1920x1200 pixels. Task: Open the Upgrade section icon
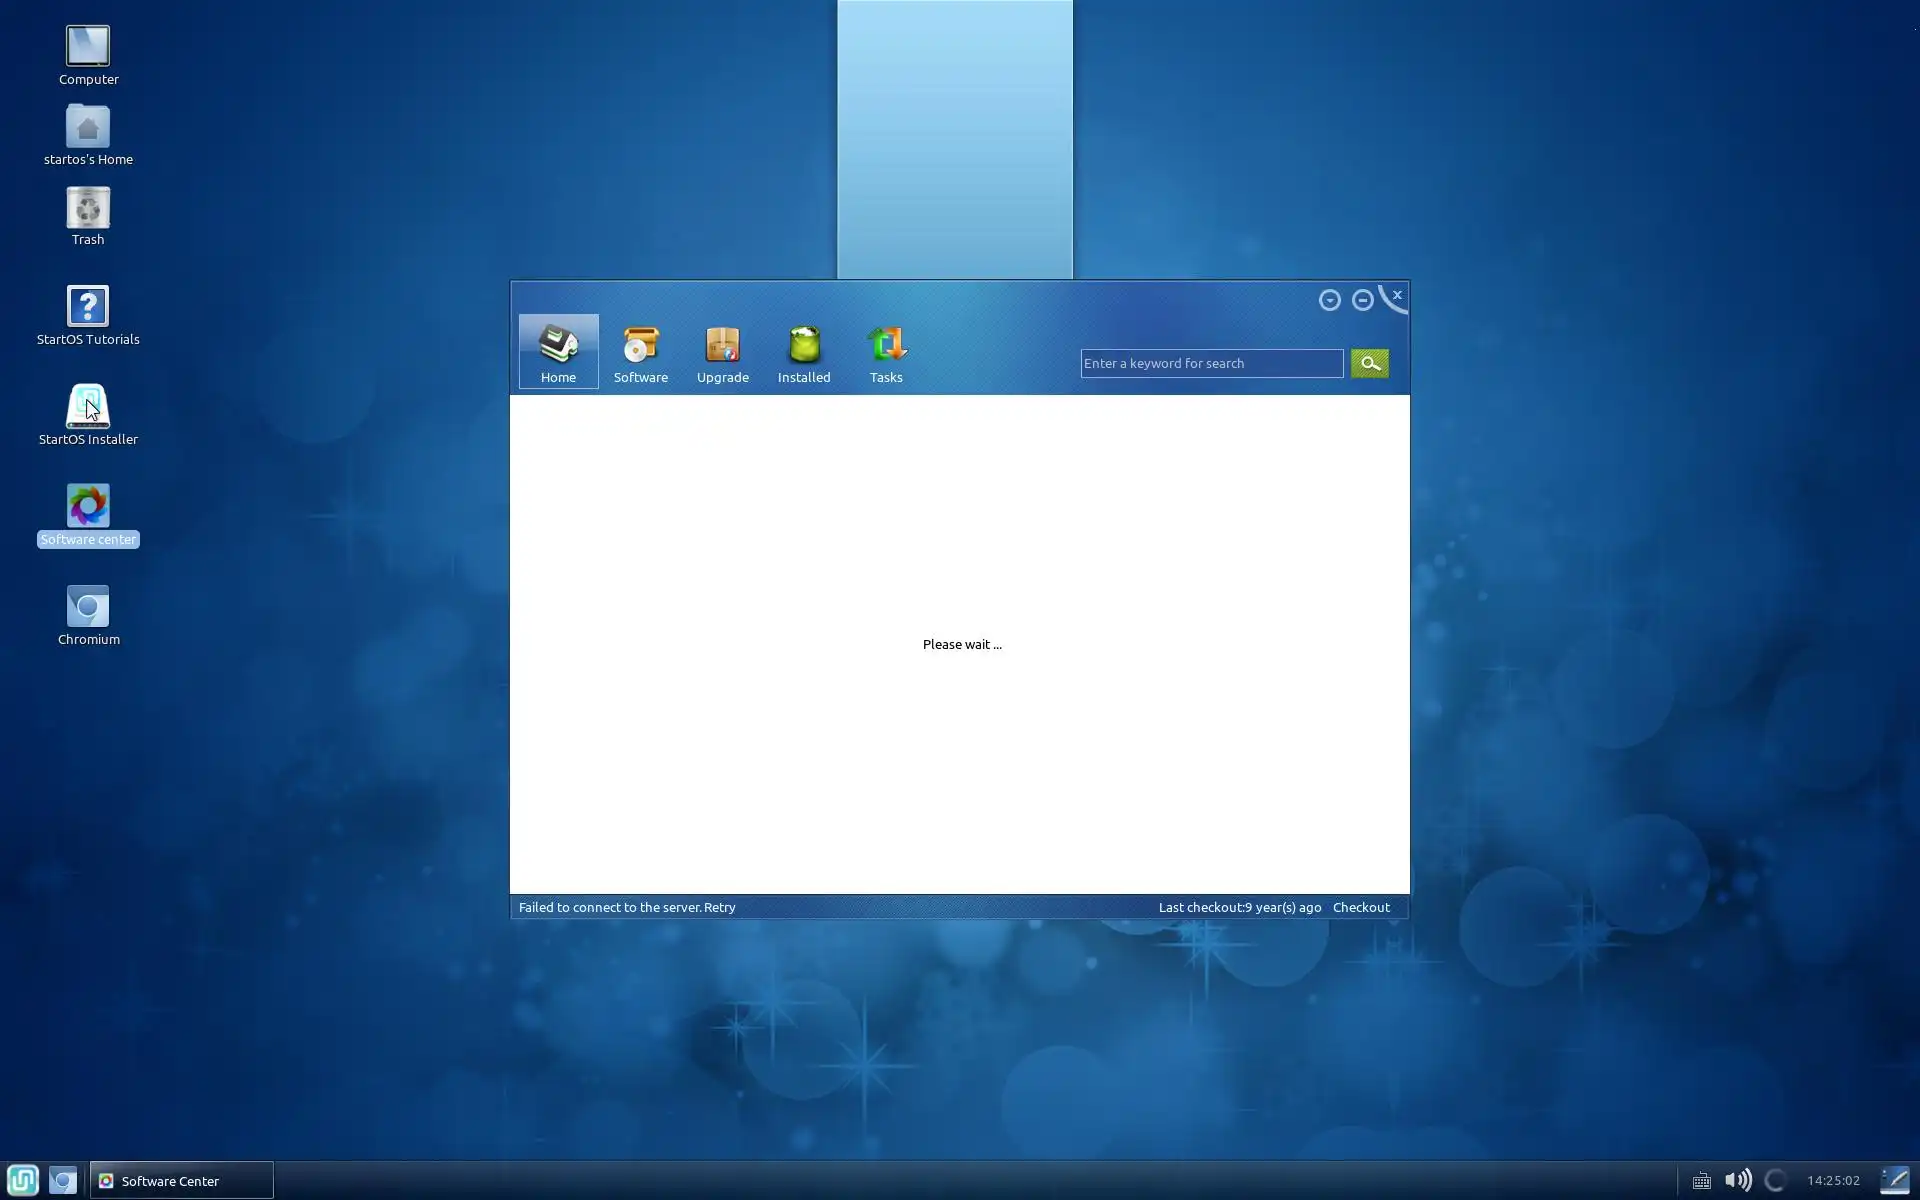(x=722, y=352)
